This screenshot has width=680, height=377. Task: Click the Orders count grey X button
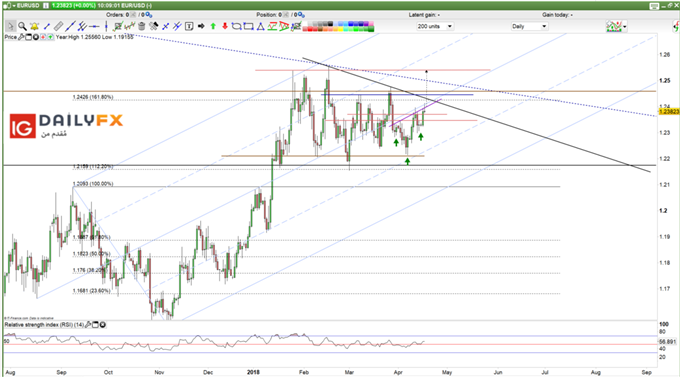133,15
